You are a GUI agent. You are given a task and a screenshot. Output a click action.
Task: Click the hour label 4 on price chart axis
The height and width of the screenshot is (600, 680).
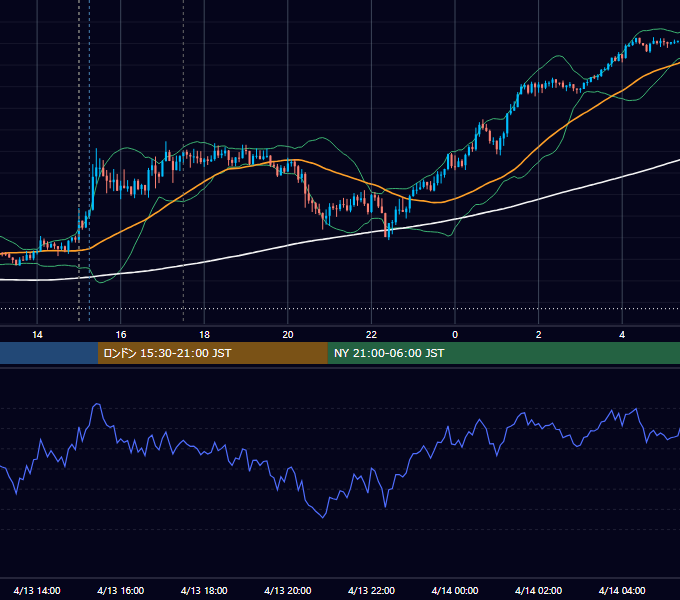click(x=622, y=335)
